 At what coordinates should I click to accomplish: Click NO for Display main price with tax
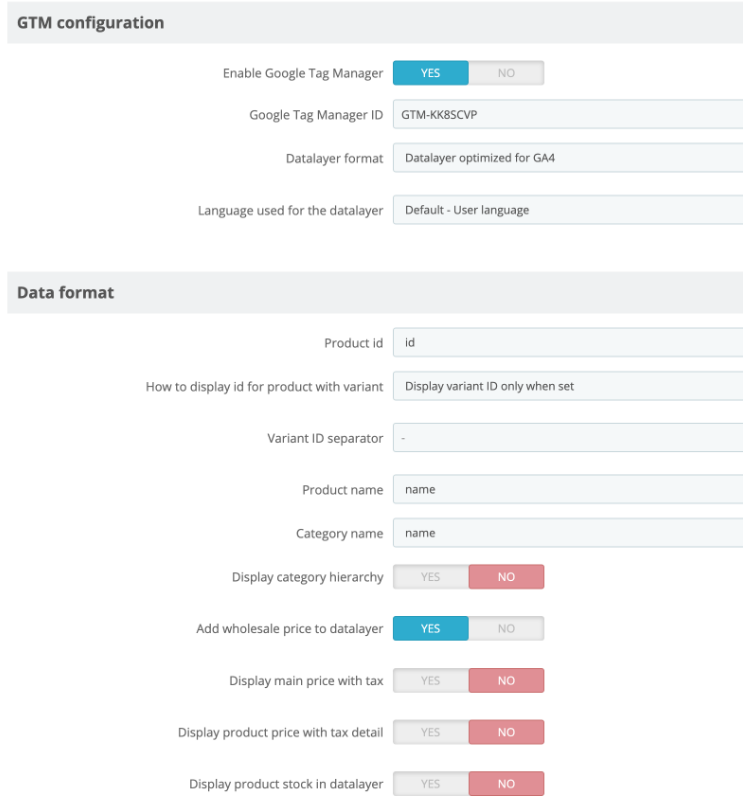point(506,681)
